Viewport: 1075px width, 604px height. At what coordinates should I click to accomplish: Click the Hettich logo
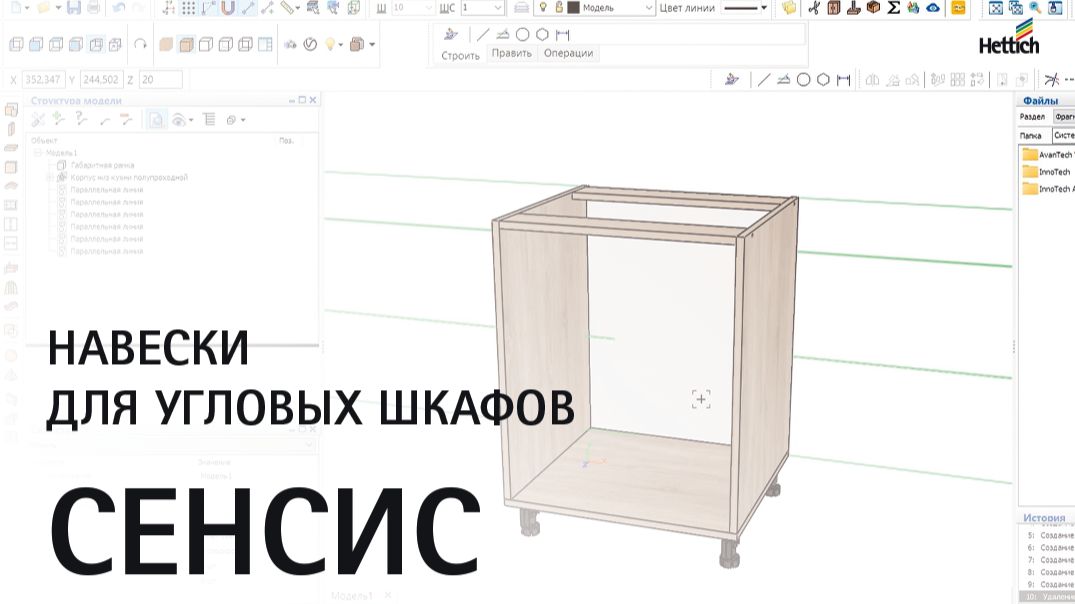(x=1009, y=38)
